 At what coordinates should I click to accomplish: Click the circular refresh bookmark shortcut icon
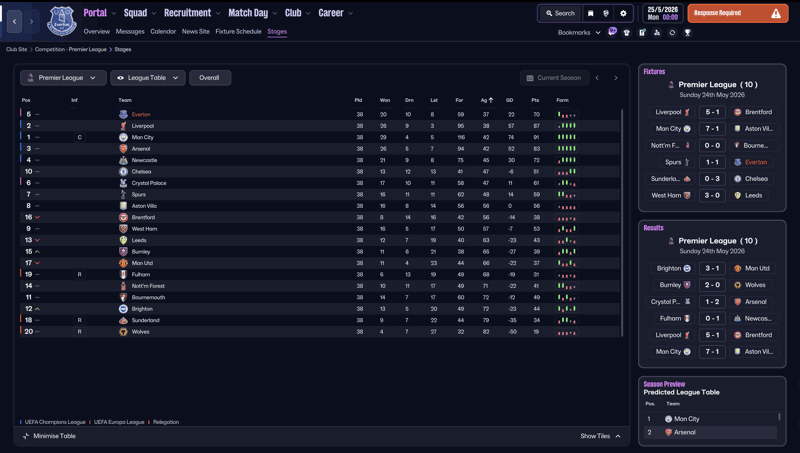coord(672,33)
